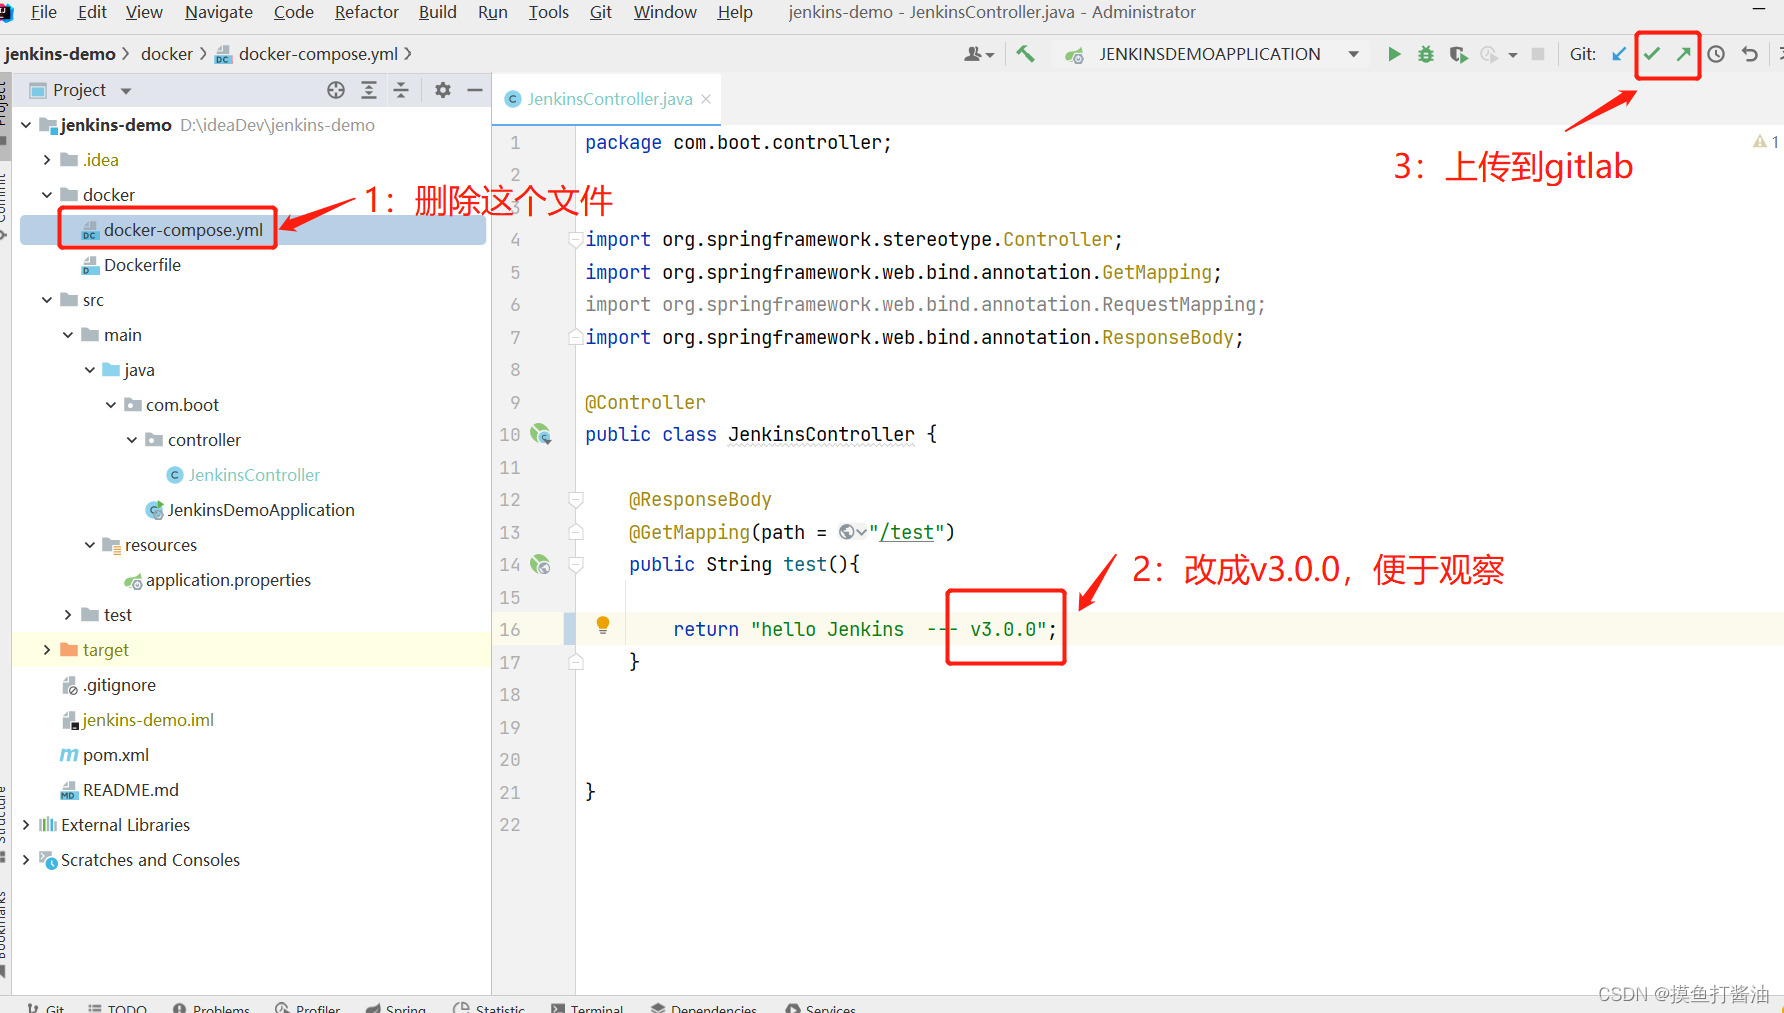Open the Problems tool window
The height and width of the screenshot is (1013, 1784).
(x=211, y=1007)
